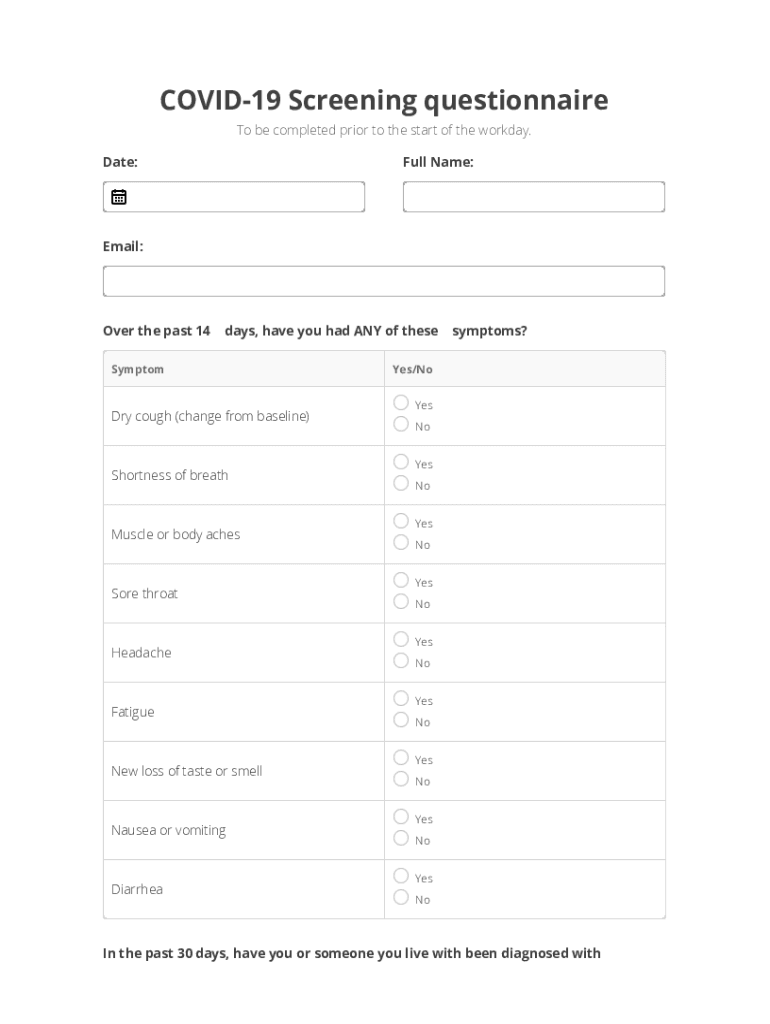Select Yes for New loss of taste or smell

pyautogui.click(x=401, y=757)
